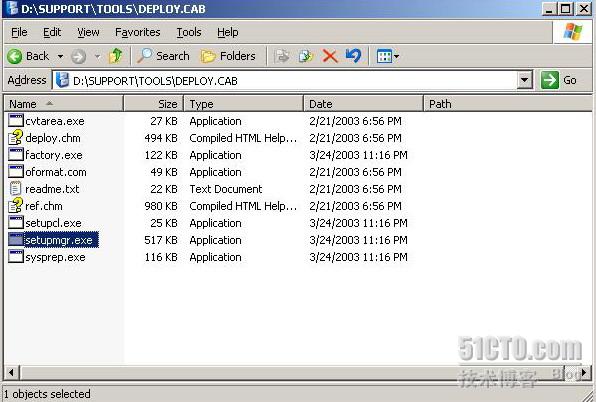Expand the Address bar dropdown arrow
The height and width of the screenshot is (402, 596).
point(525,80)
